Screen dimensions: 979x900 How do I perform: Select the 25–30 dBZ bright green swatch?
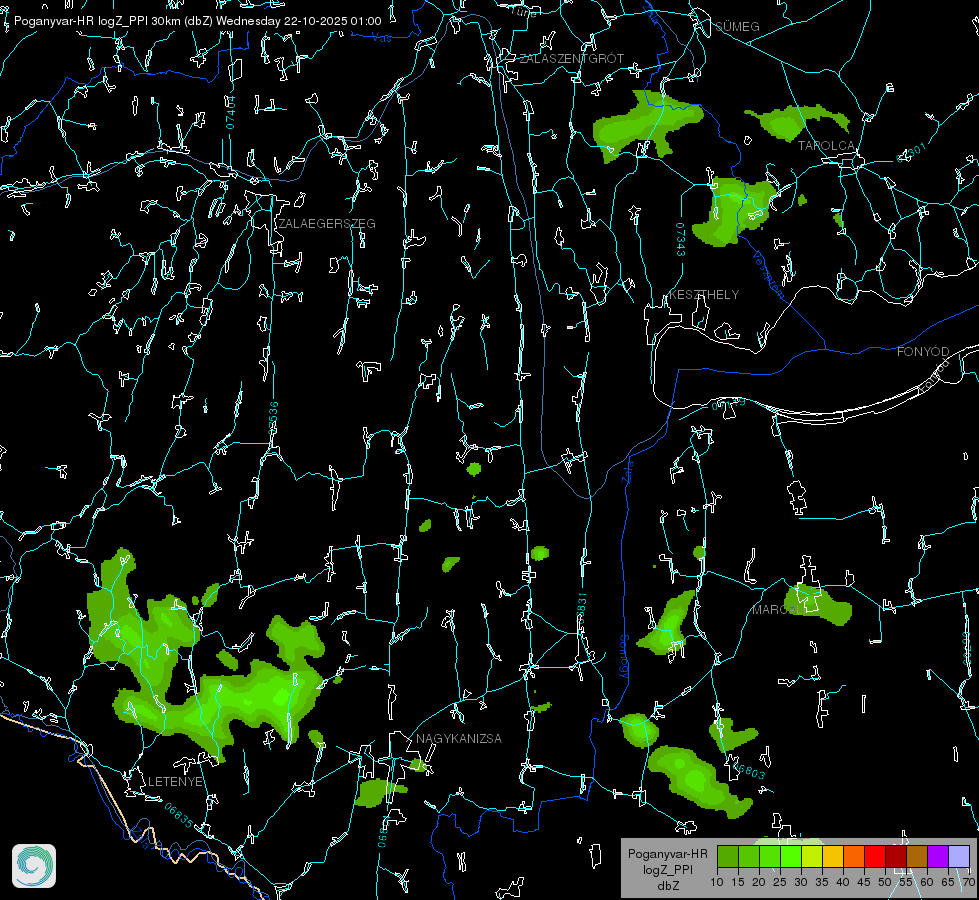pos(791,856)
